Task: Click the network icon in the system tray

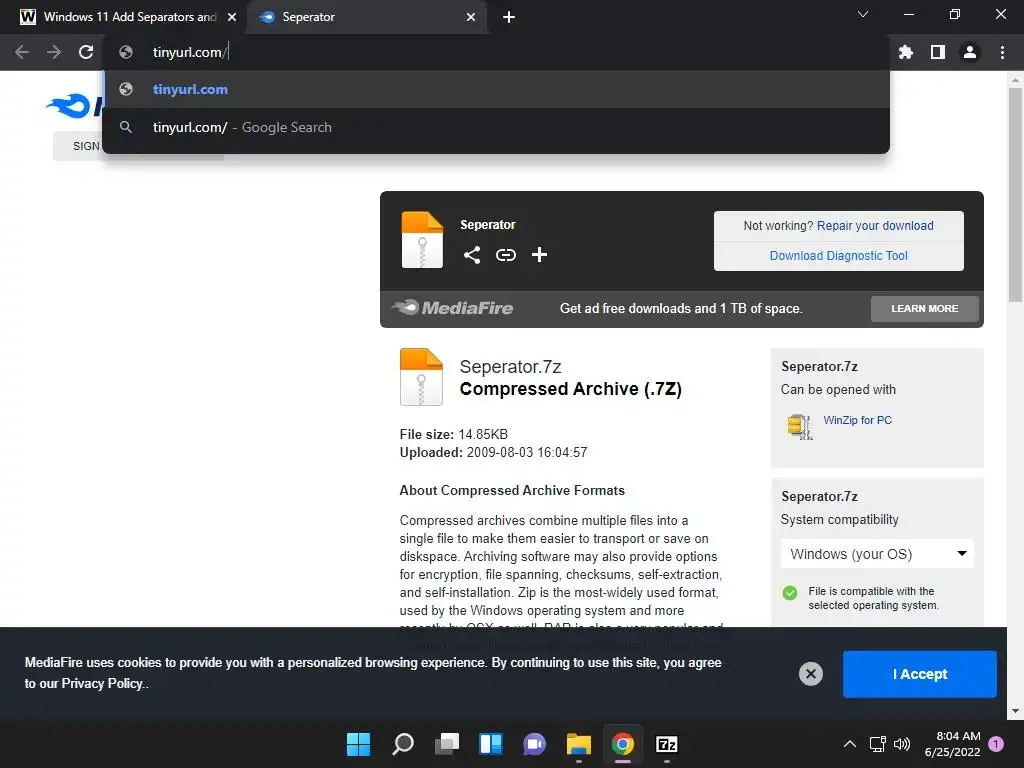Action: pos(878,744)
